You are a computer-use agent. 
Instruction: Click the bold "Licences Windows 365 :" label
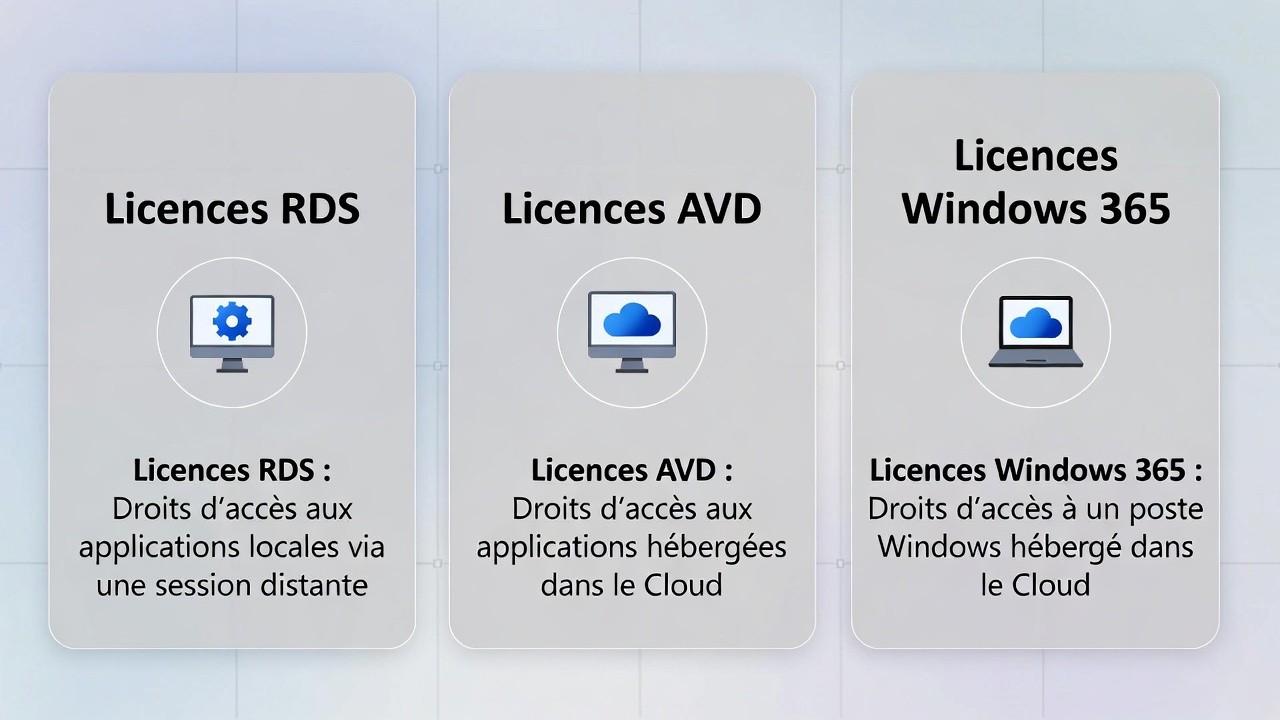click(1036, 470)
